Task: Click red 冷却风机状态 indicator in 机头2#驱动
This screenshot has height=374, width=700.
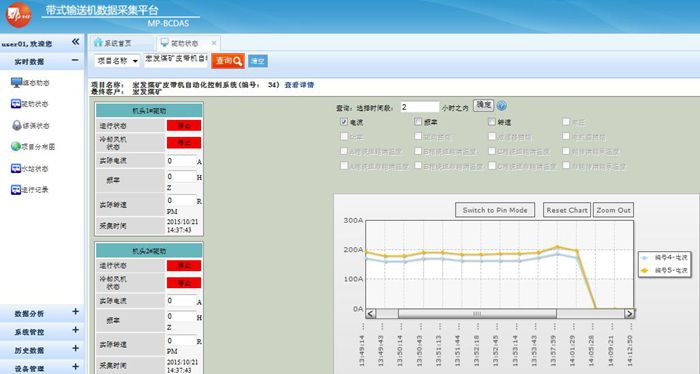Action: [184, 283]
